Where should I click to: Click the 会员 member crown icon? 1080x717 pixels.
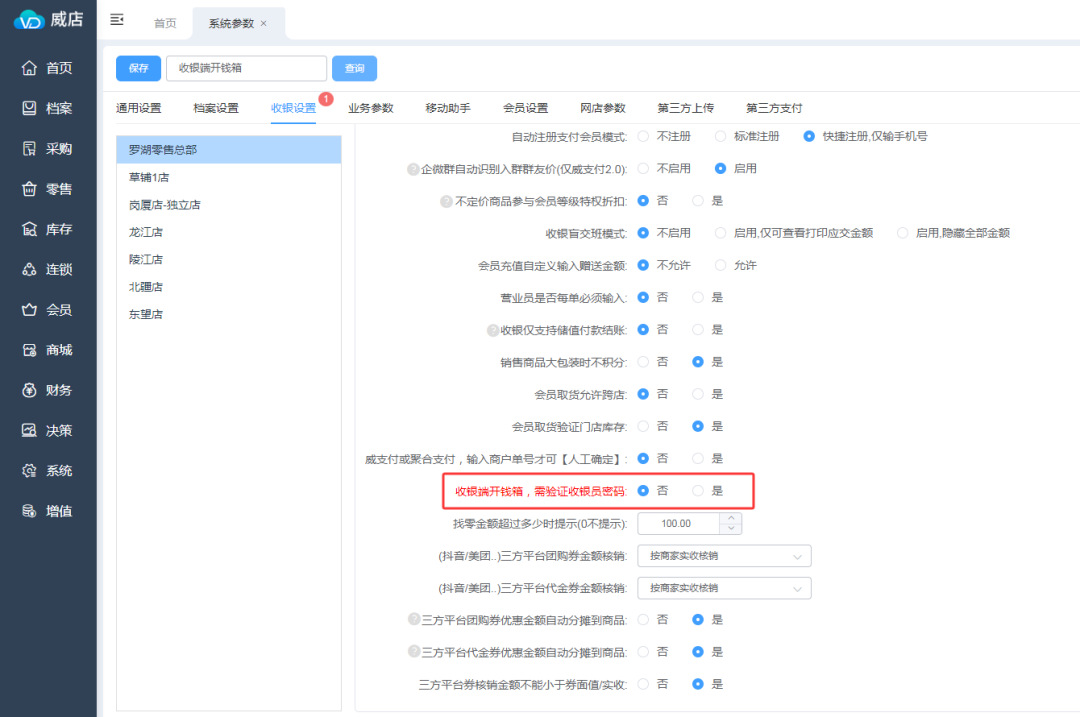pyautogui.click(x=30, y=310)
